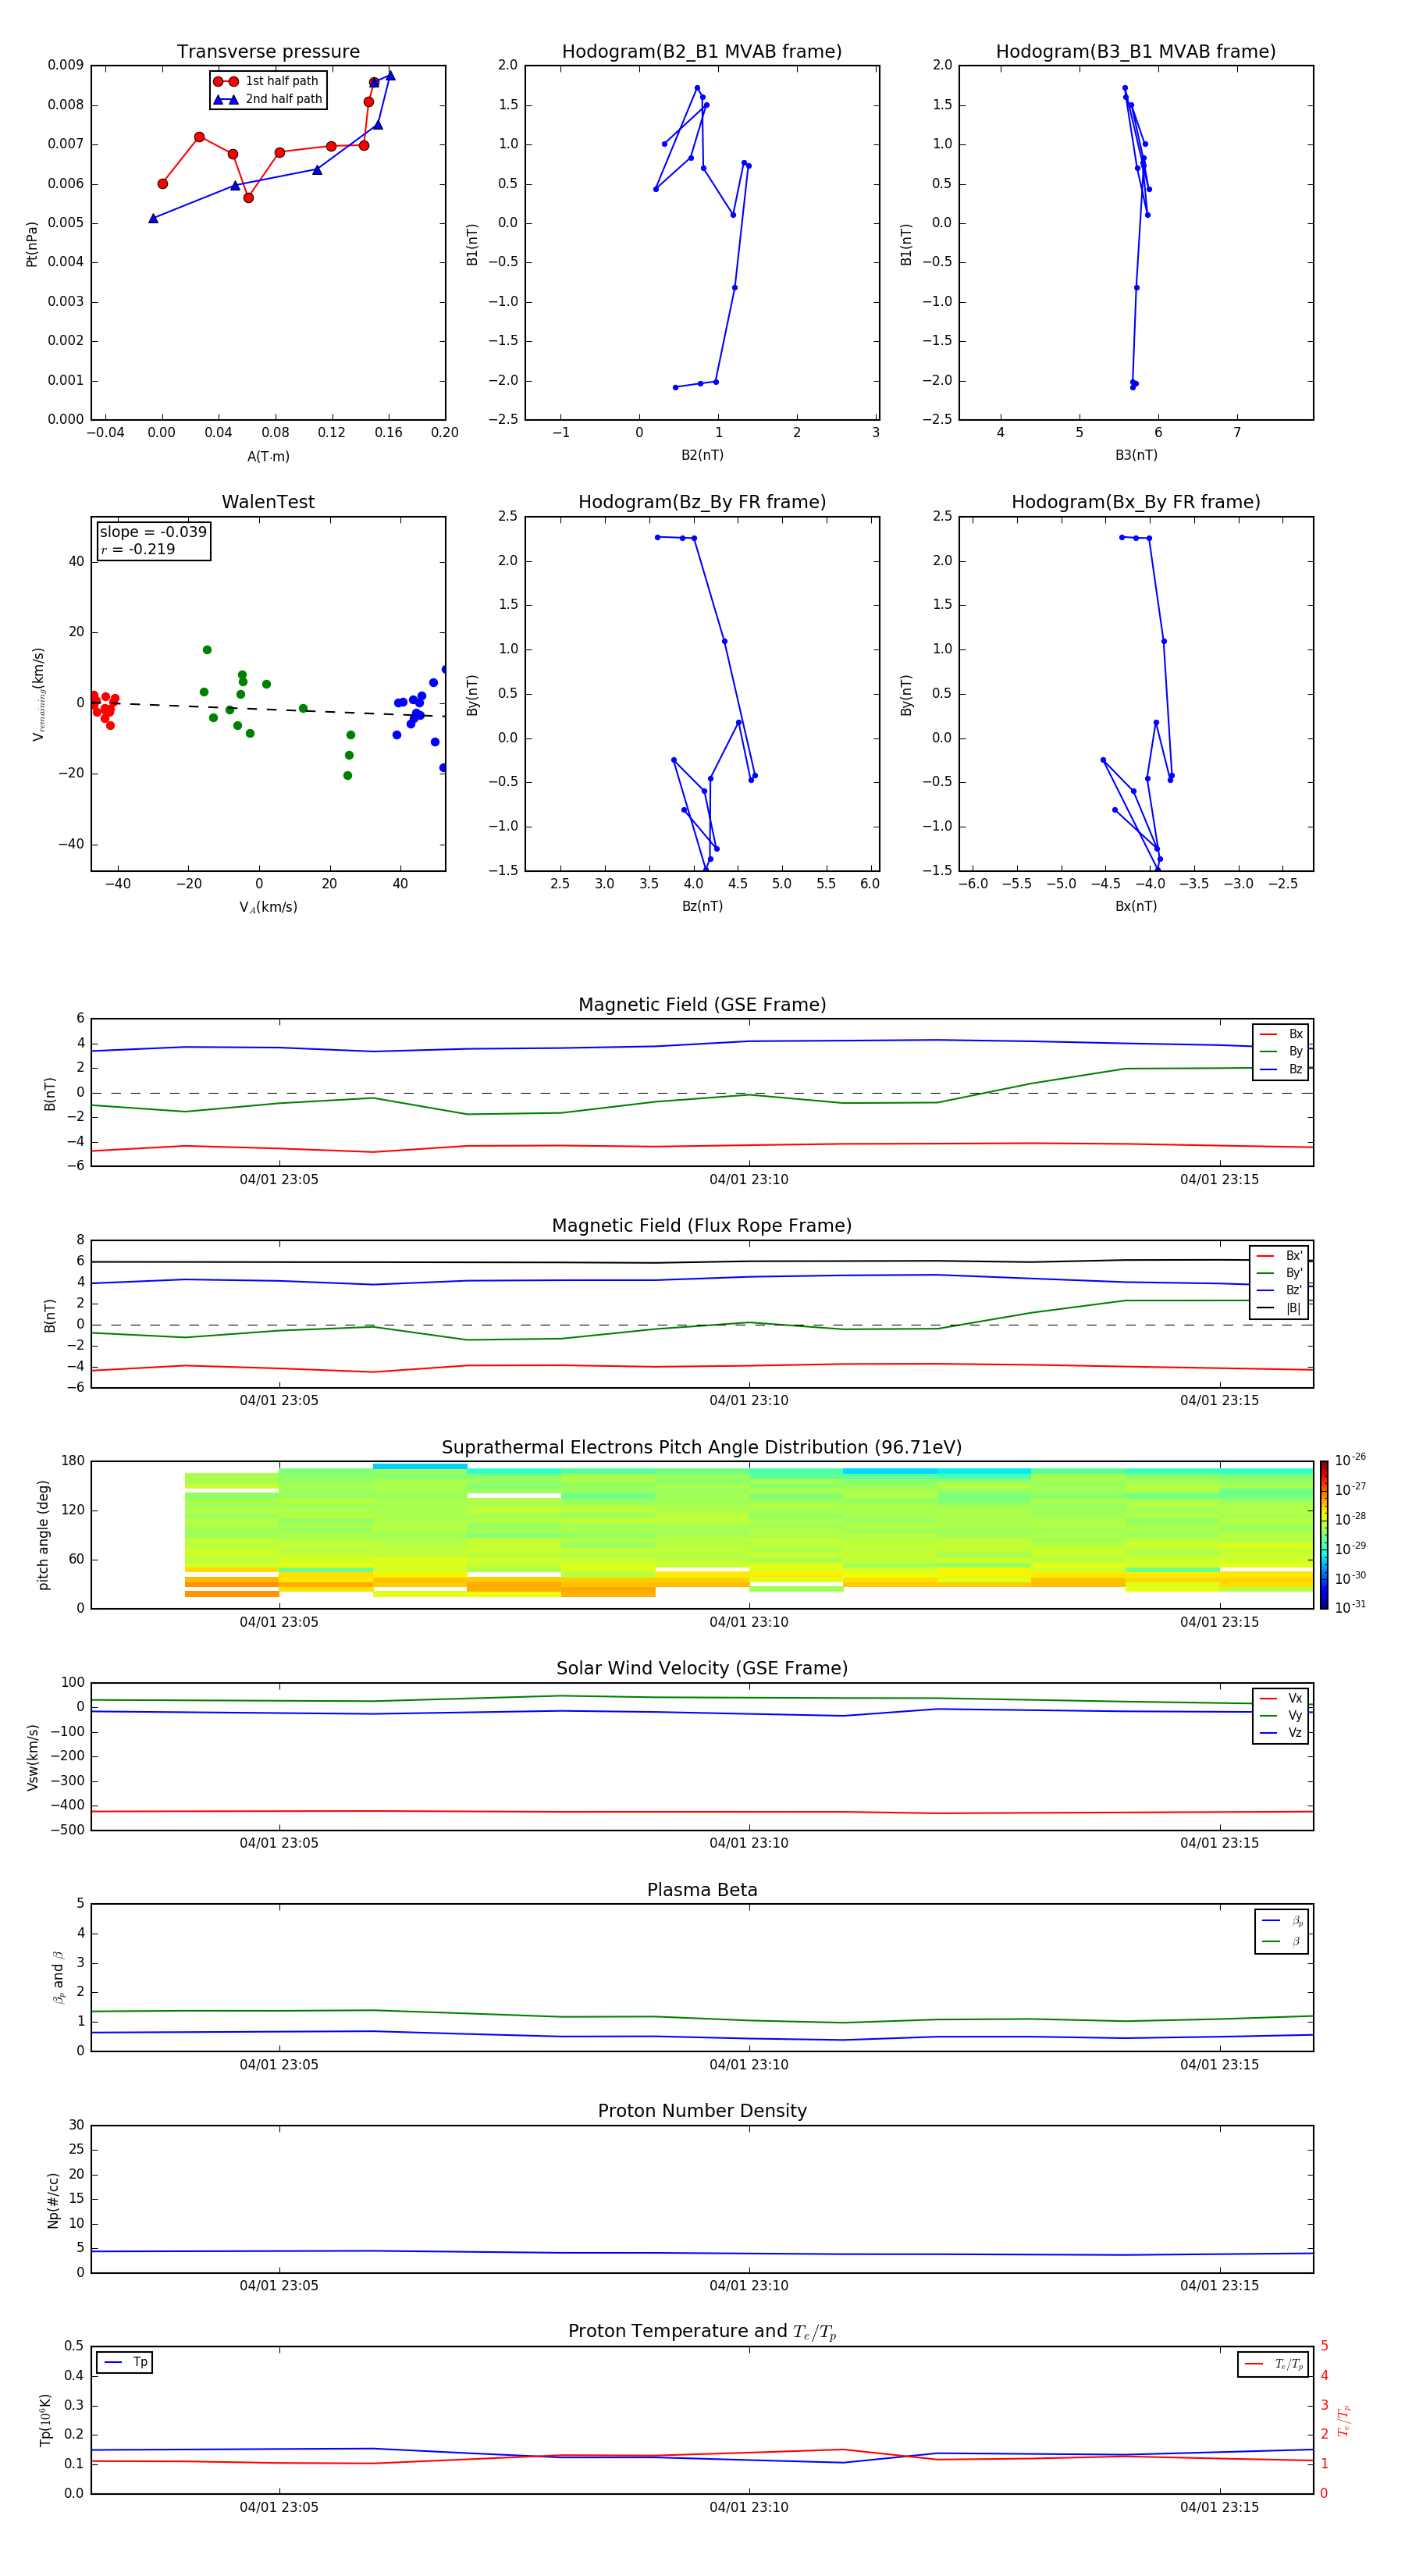Click the '04/01 23:10' tick under GSE magnetic field
1405x2576 pixels.
[749, 1180]
